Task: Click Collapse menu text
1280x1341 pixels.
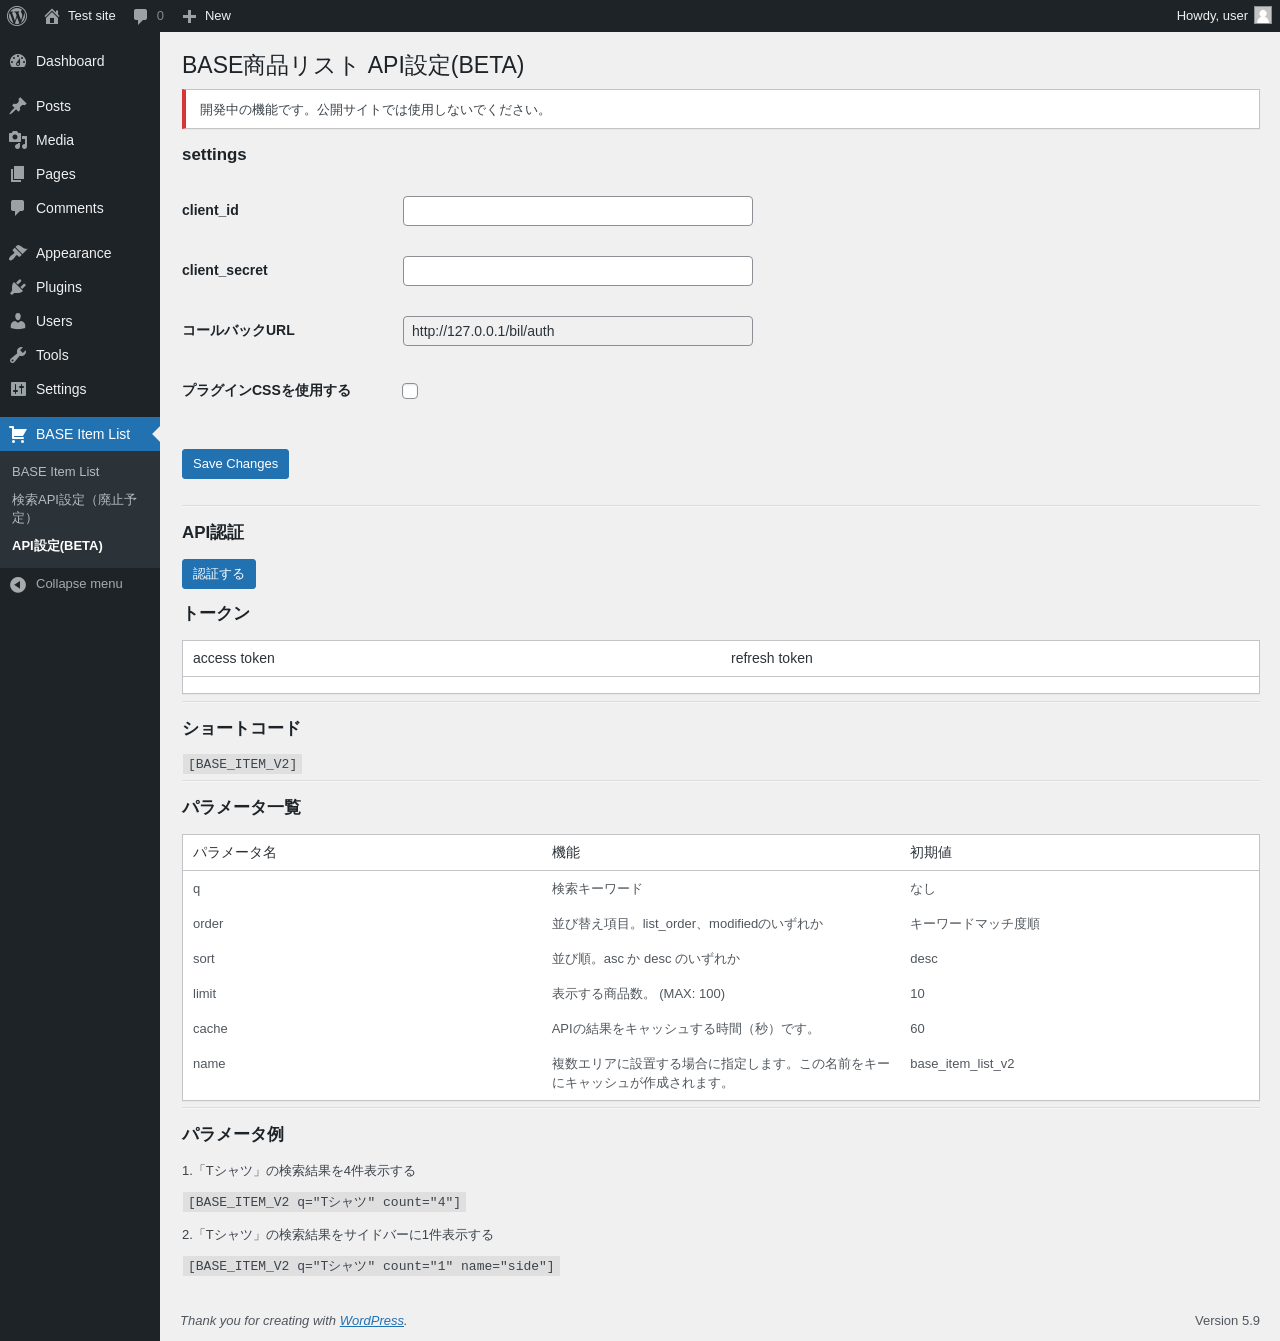Action: coord(79,584)
